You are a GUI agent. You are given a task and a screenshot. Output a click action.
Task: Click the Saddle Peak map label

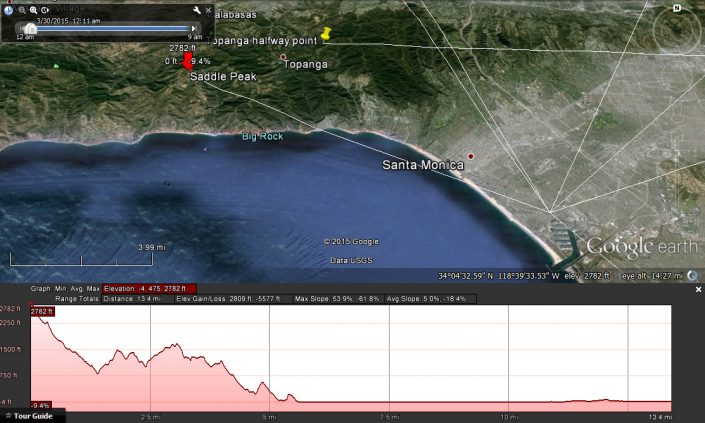(x=223, y=76)
